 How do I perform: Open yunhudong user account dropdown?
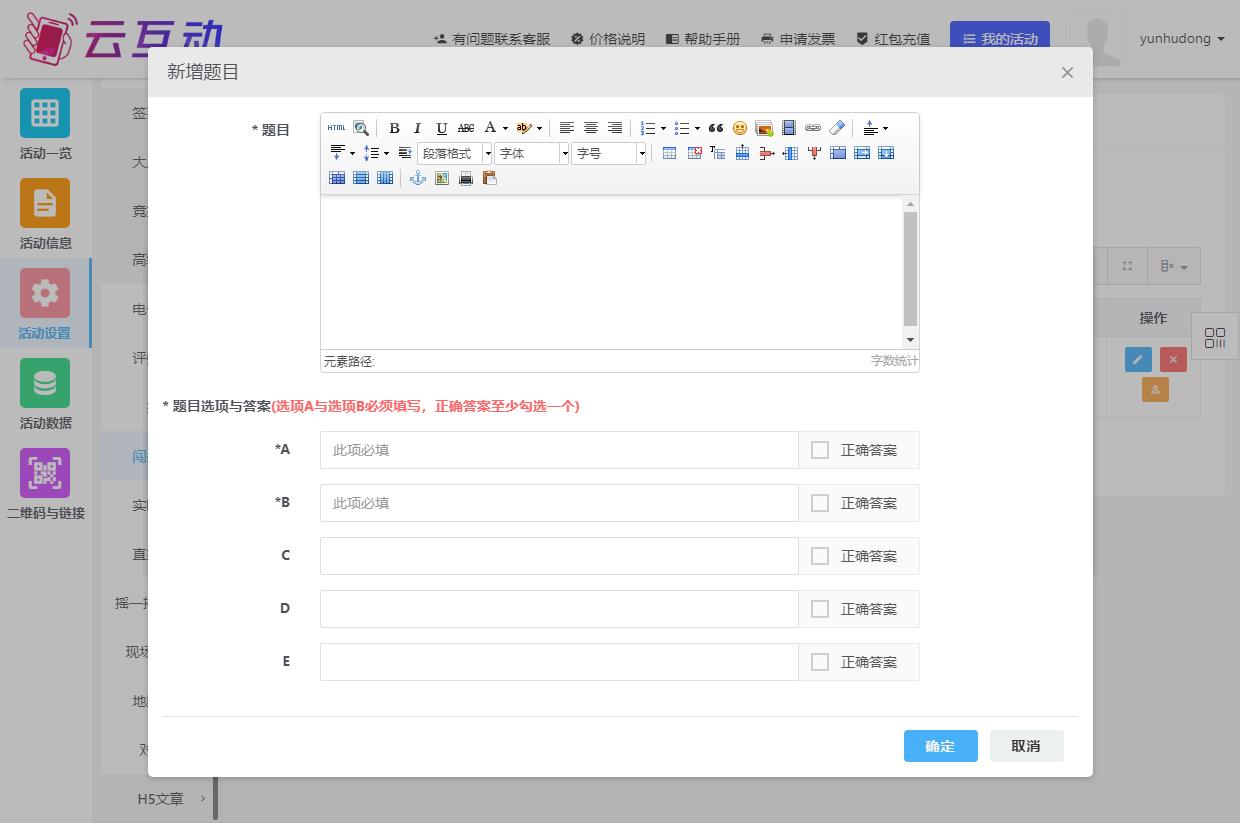(1181, 39)
